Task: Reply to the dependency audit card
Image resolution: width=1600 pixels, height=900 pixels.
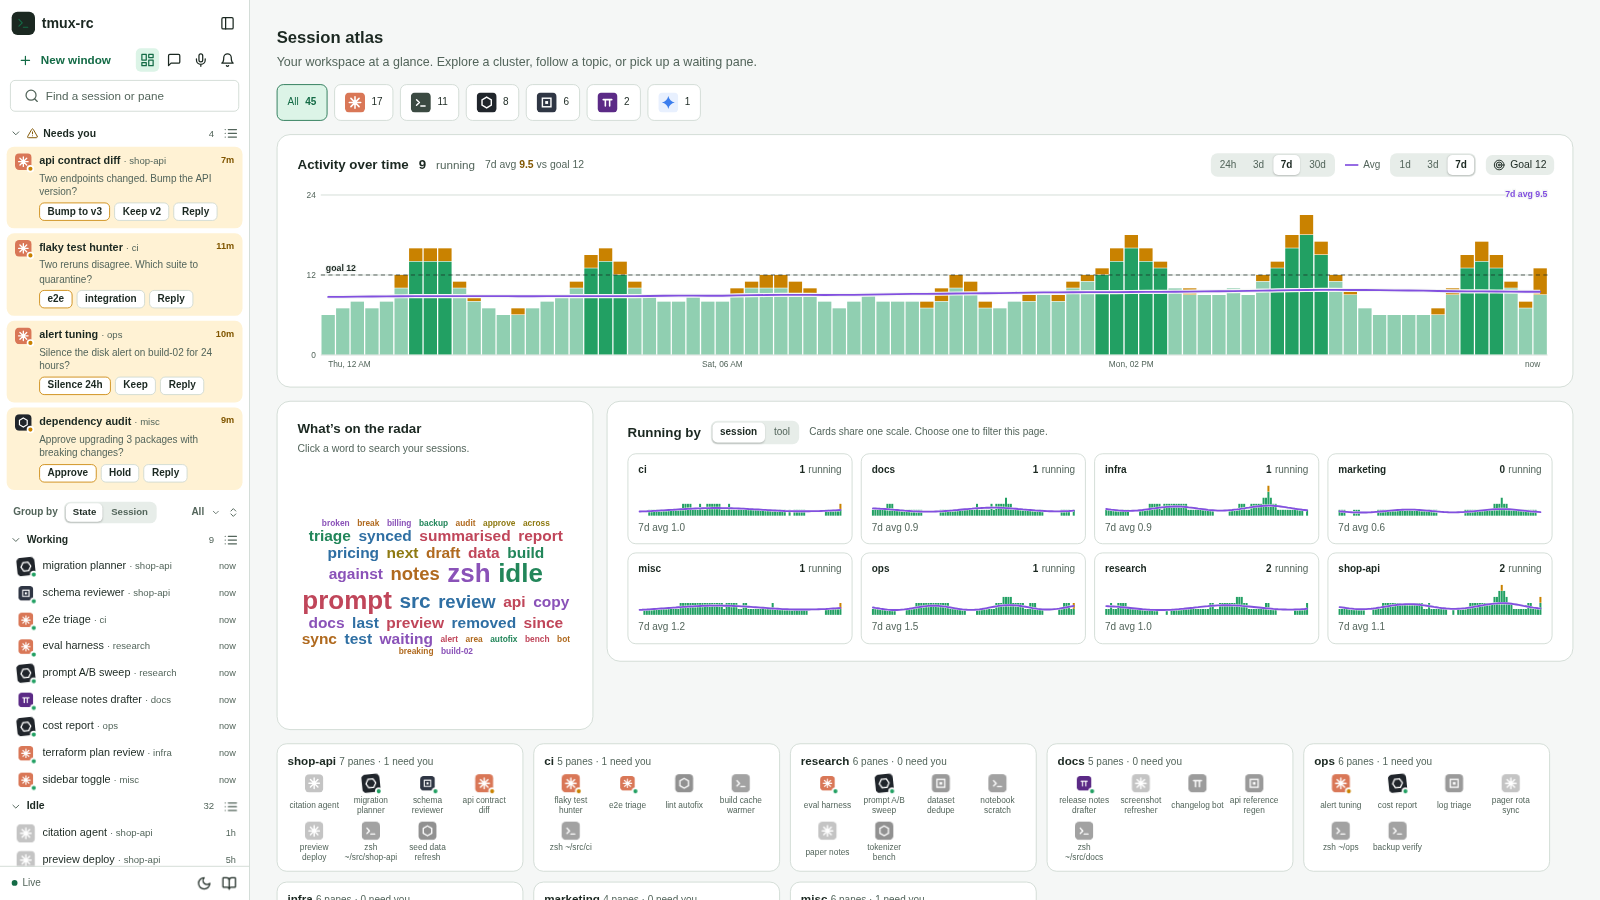Action: 166,473
